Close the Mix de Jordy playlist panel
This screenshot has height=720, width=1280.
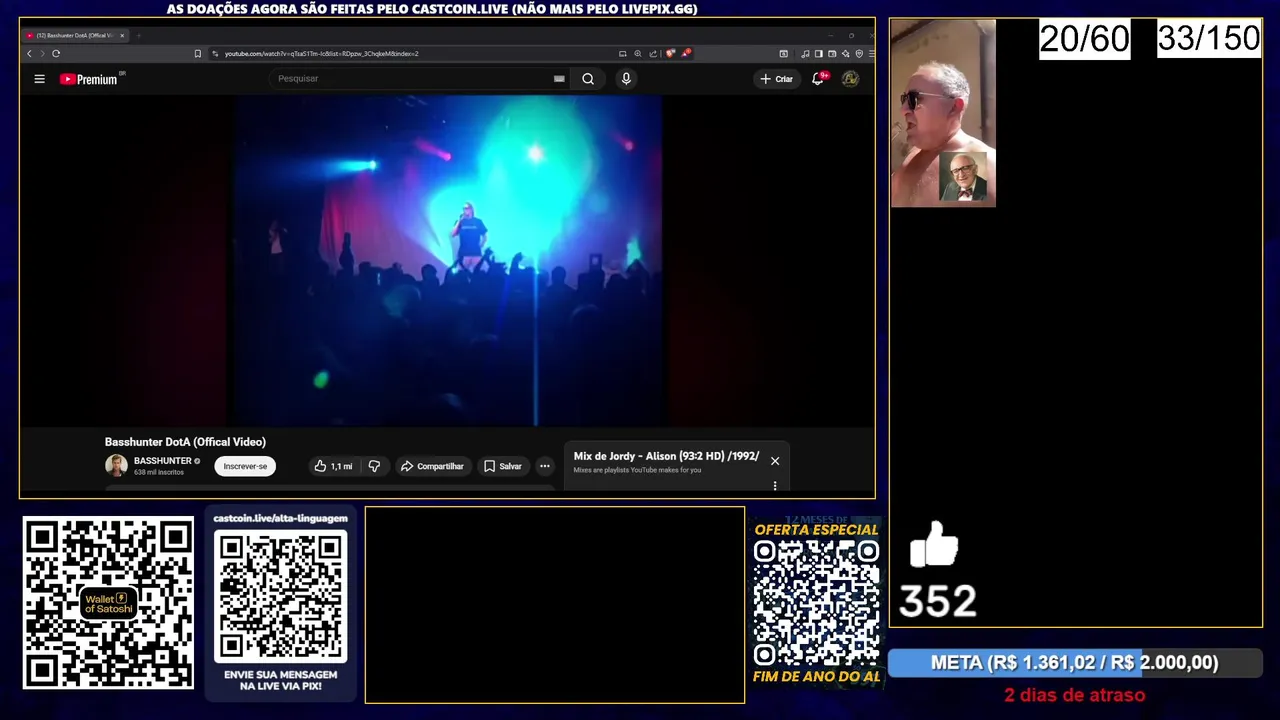[x=775, y=461]
